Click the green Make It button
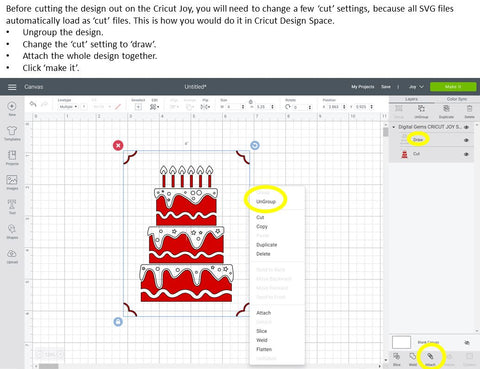This screenshot has height=369, width=480. tap(453, 87)
